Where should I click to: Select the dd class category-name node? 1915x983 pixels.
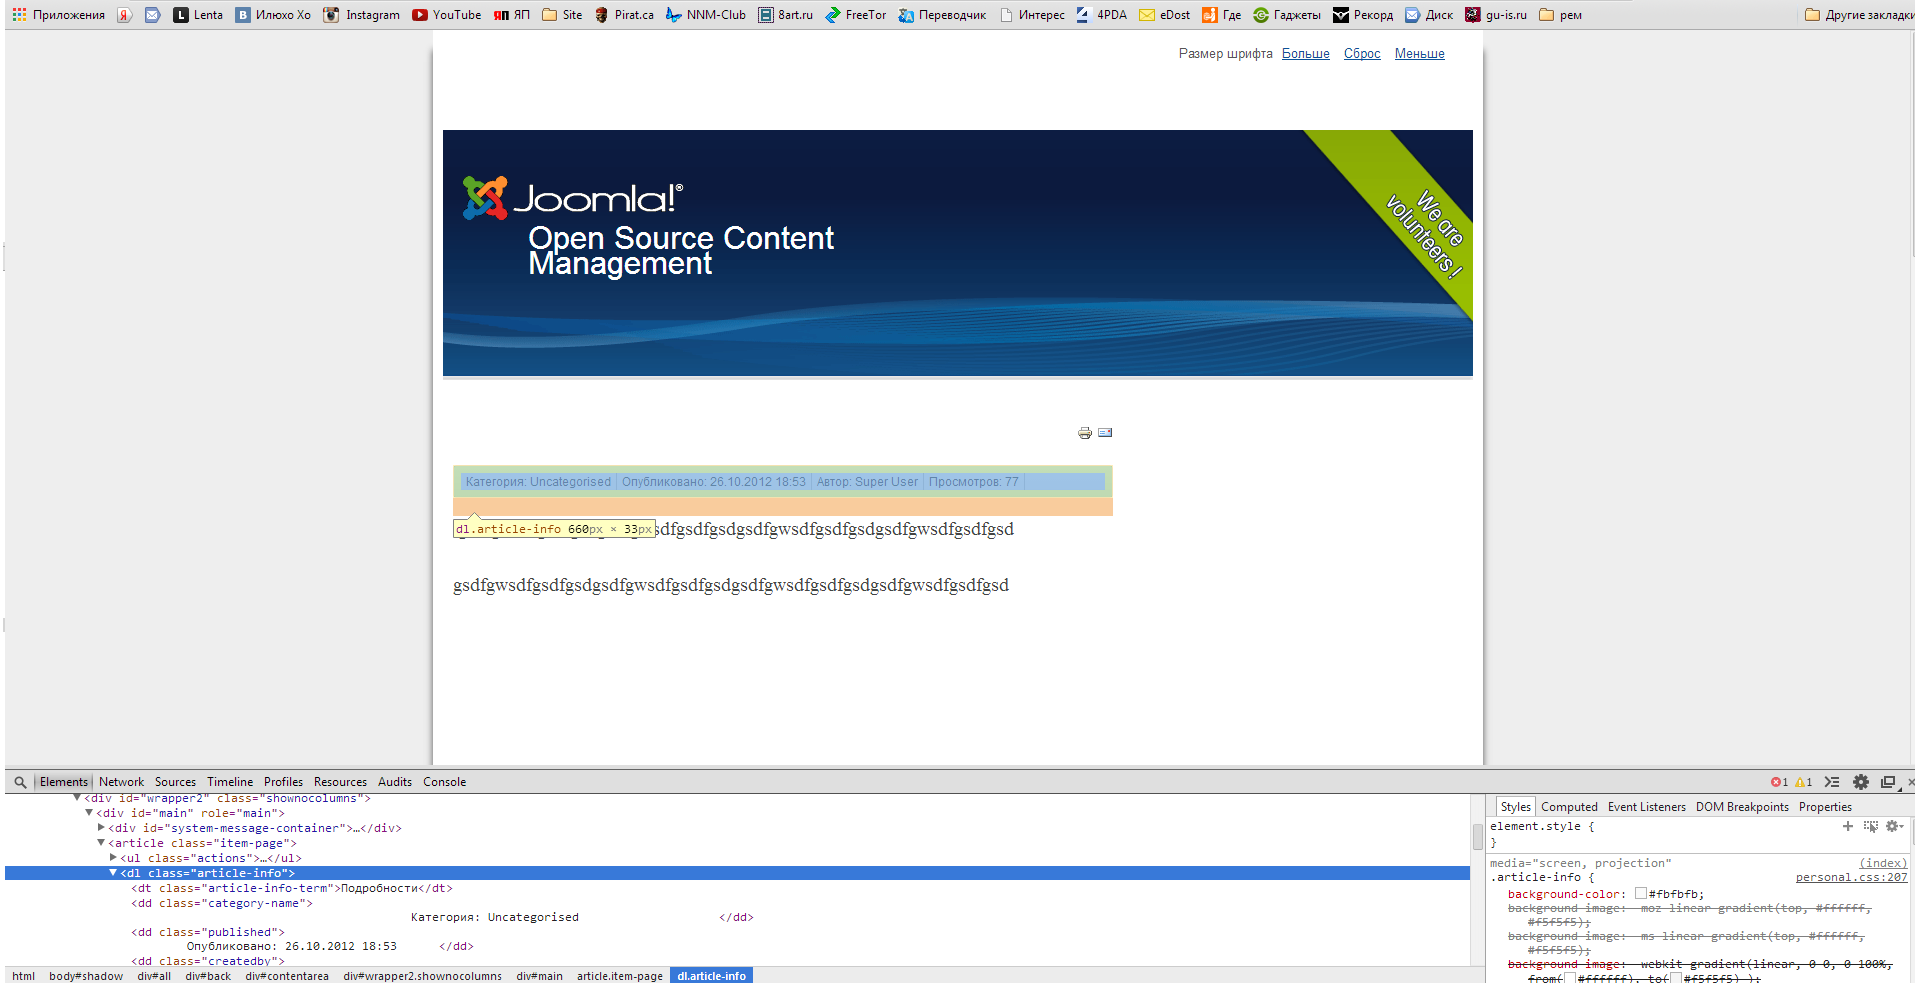(222, 903)
